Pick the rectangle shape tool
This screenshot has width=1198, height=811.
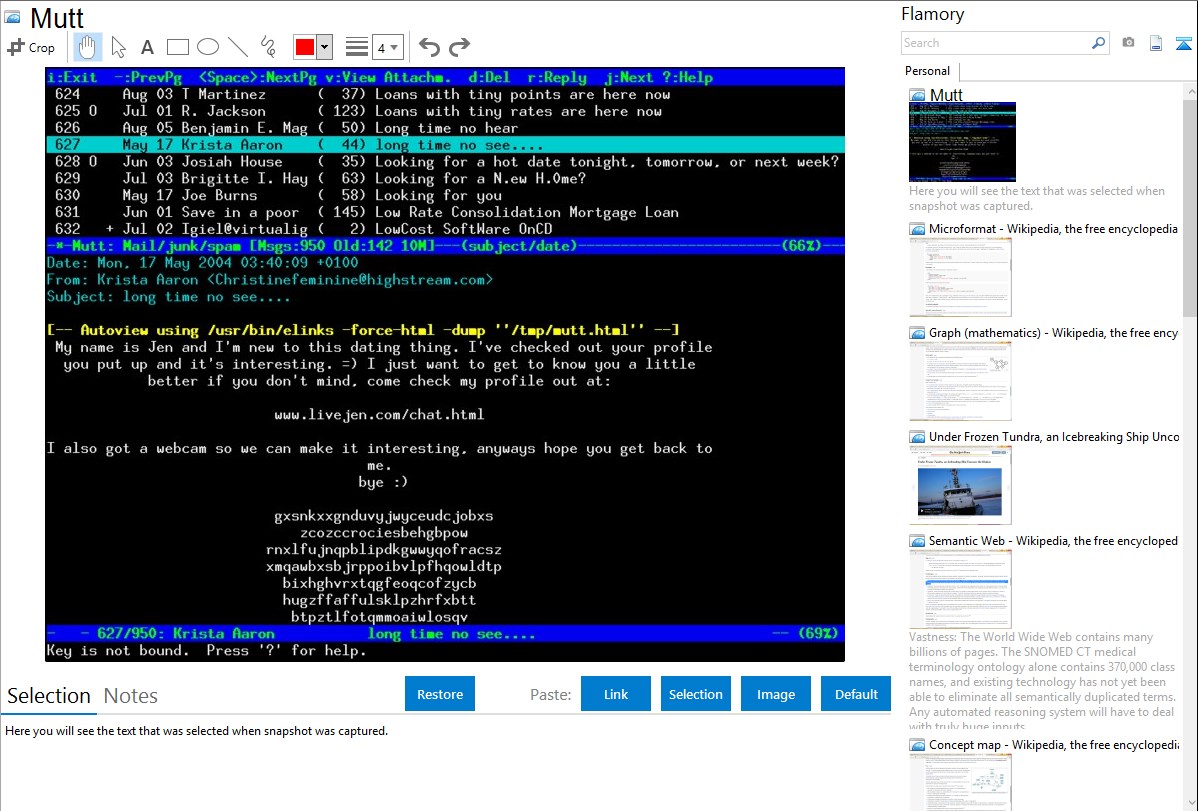pyautogui.click(x=178, y=47)
